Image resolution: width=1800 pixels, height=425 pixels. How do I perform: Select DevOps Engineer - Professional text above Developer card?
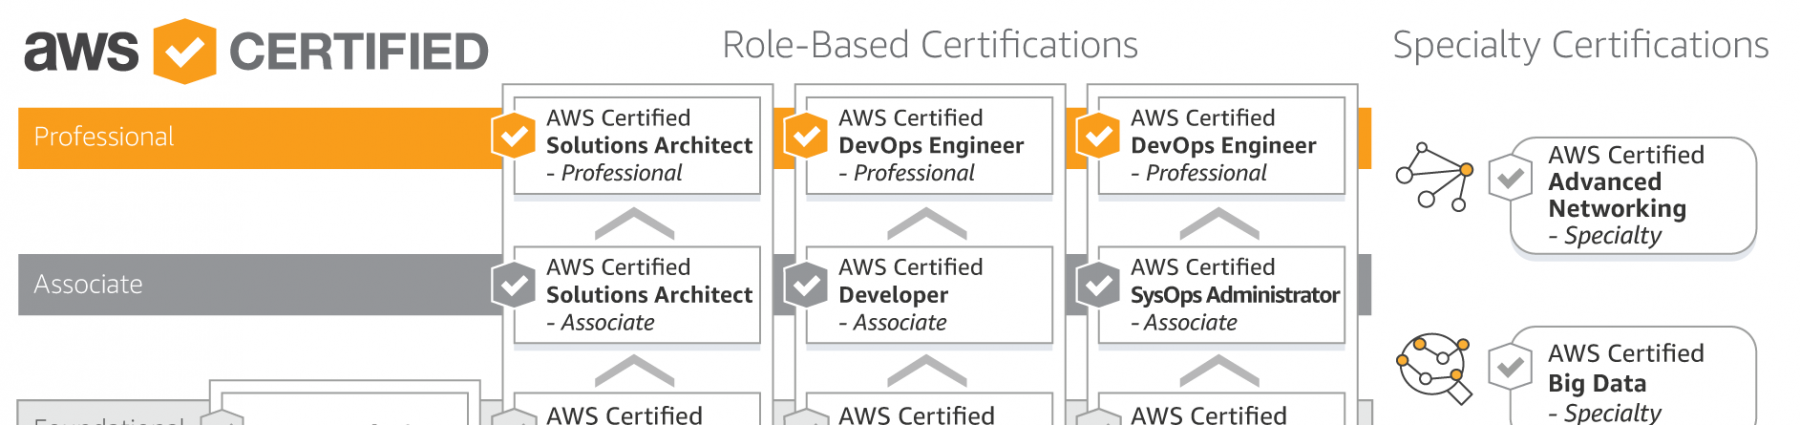click(x=931, y=145)
